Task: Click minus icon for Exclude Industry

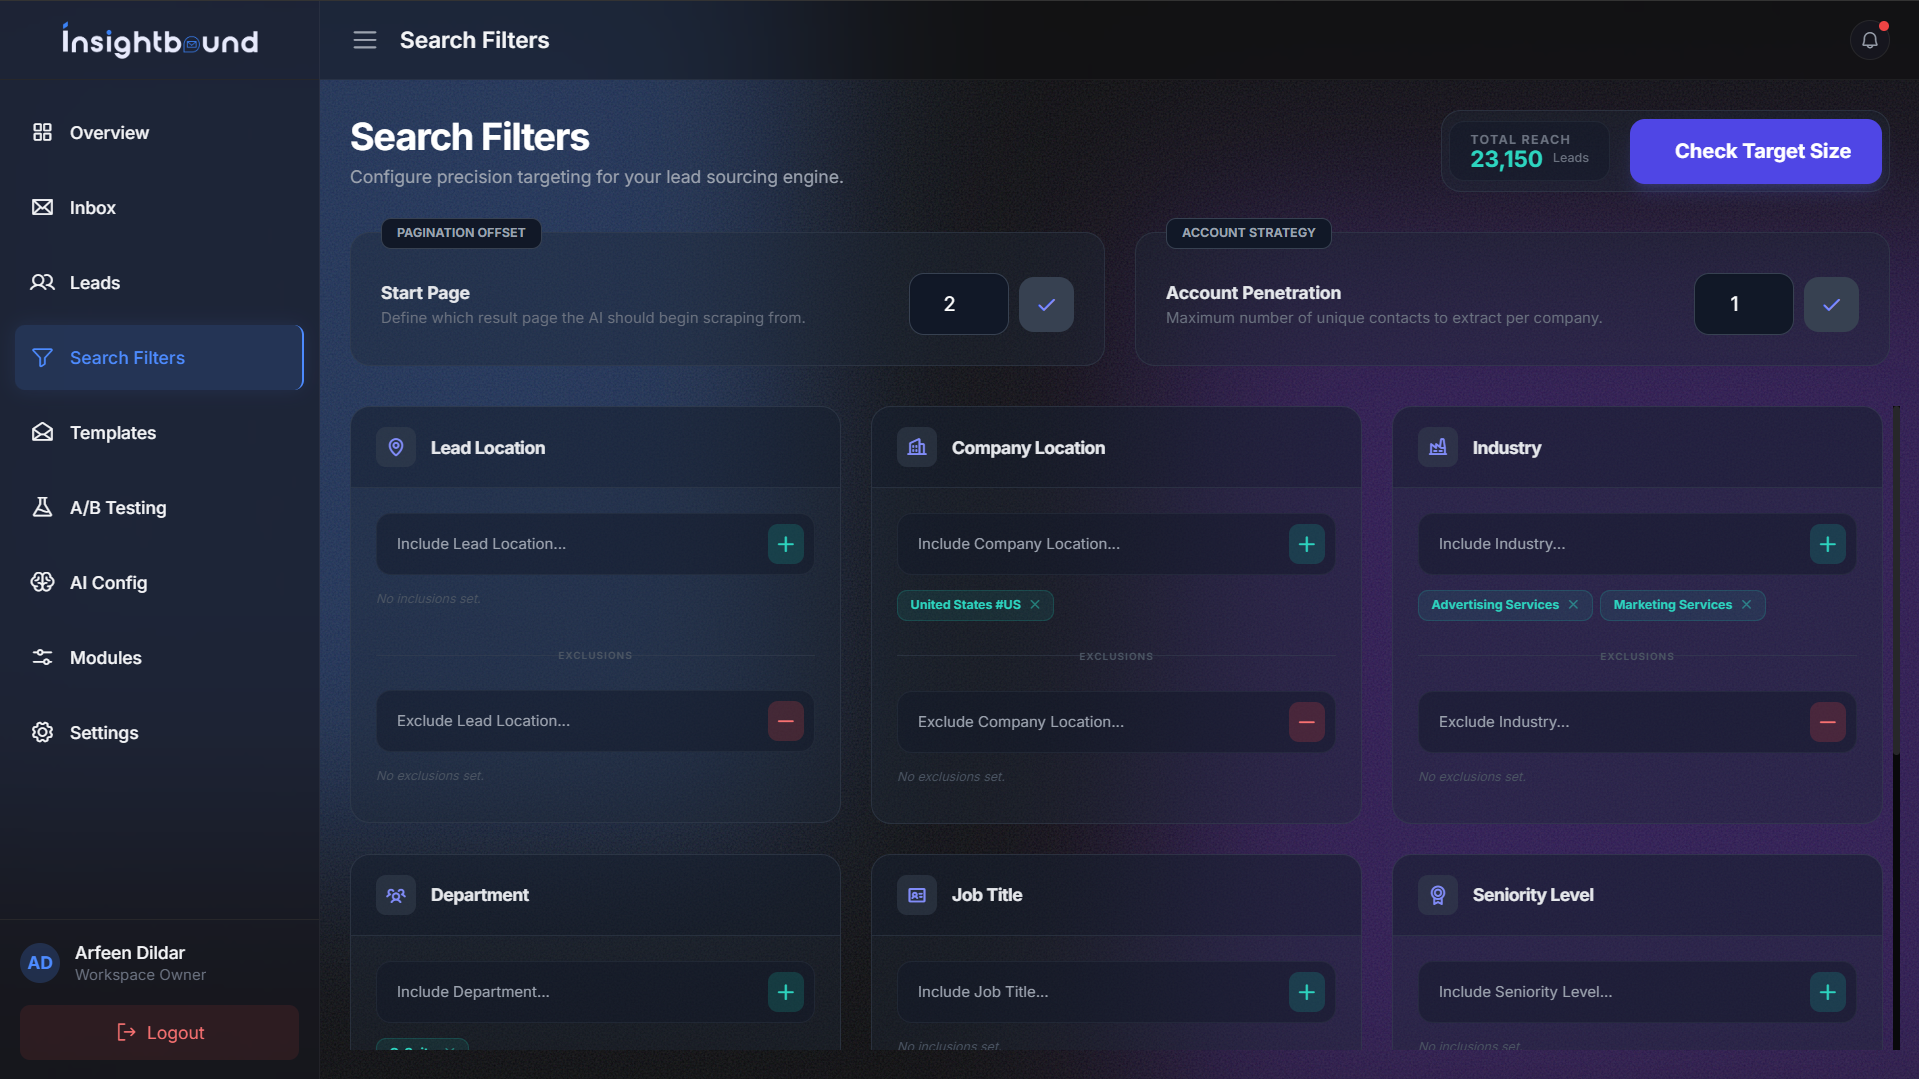Action: (1828, 722)
